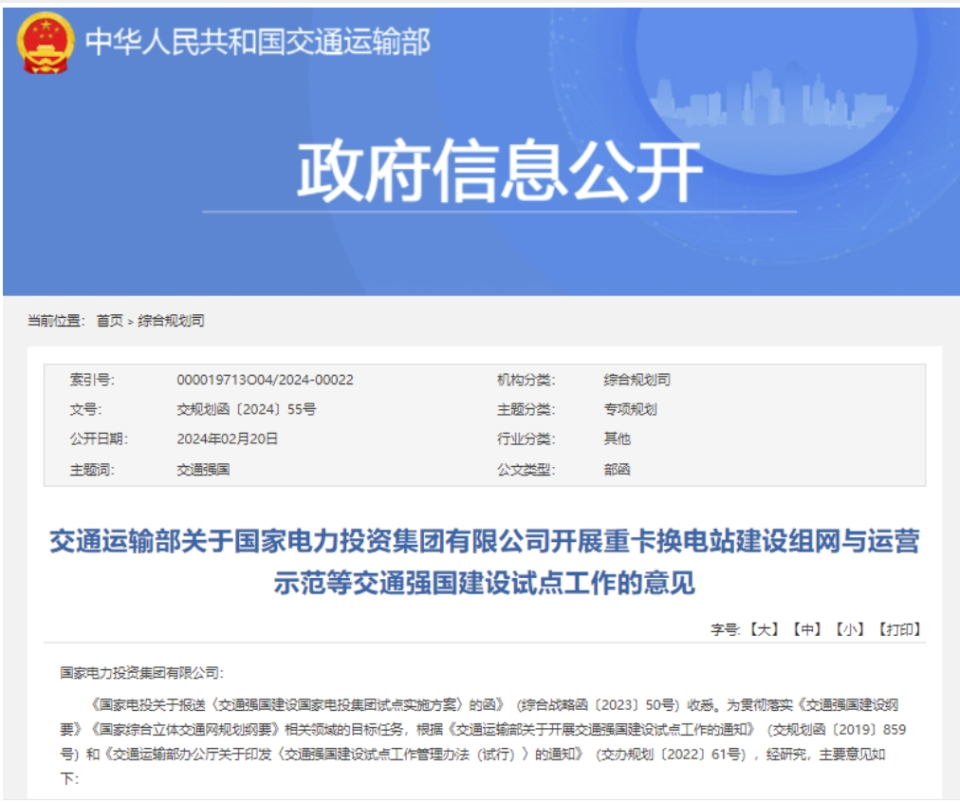The image size is (960, 803).
Task: Select document number 交规划函〔2024〕55号
Action: coord(247,409)
